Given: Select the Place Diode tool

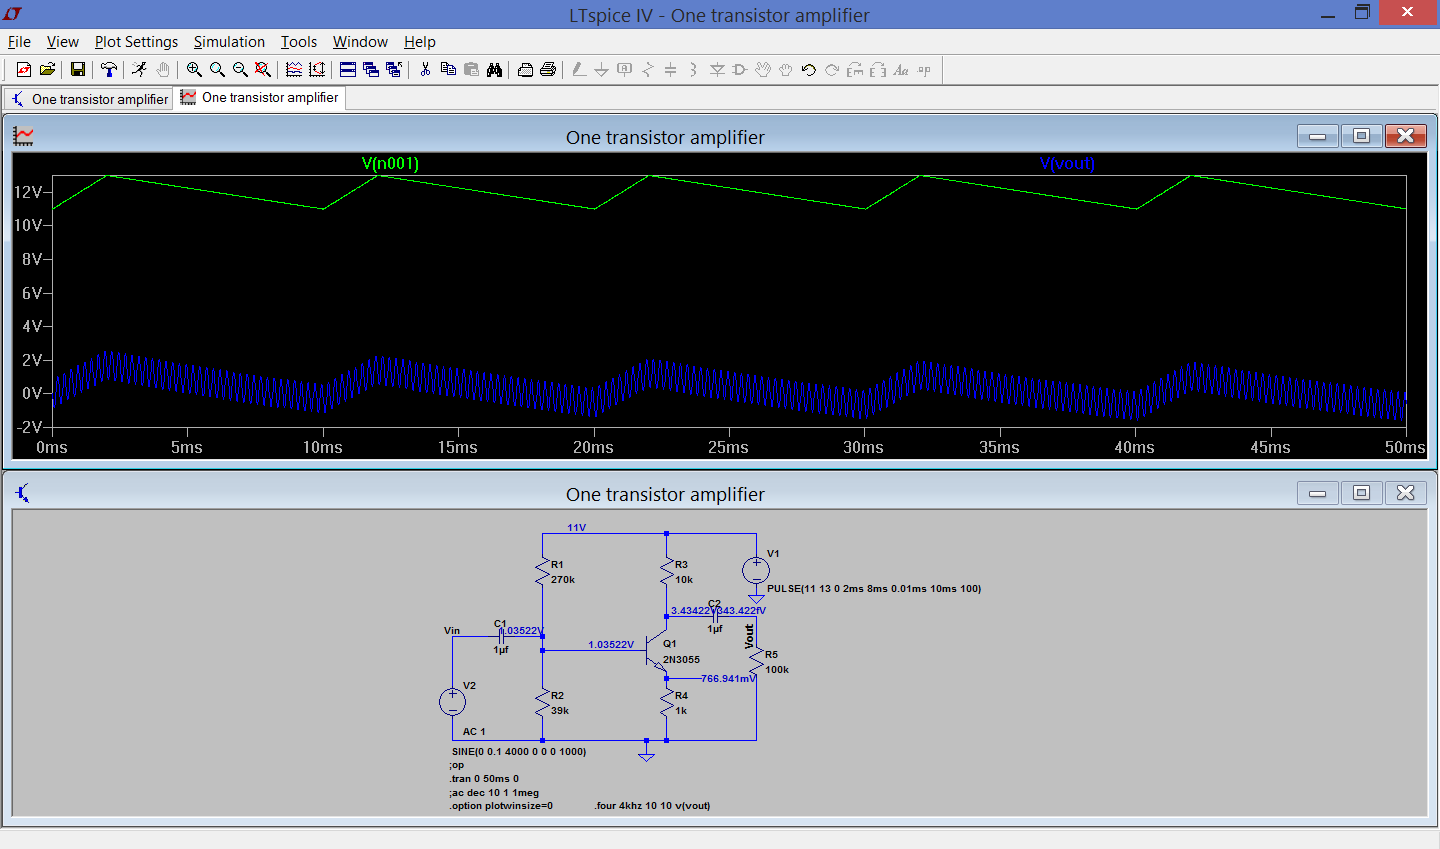Looking at the screenshot, I should pos(717,69).
